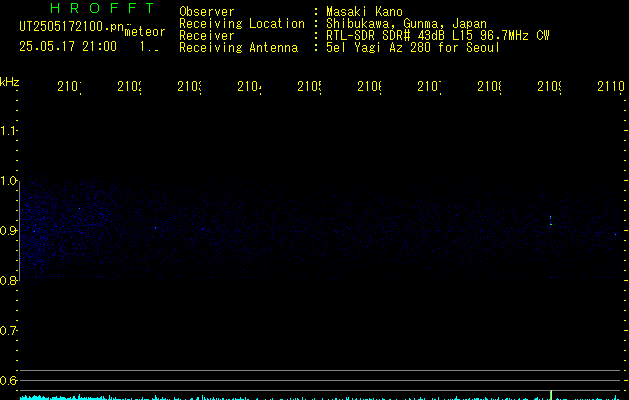Viewport: 629px width, 400px height.
Task: Click the "Receiver" field label
Action: (207, 36)
